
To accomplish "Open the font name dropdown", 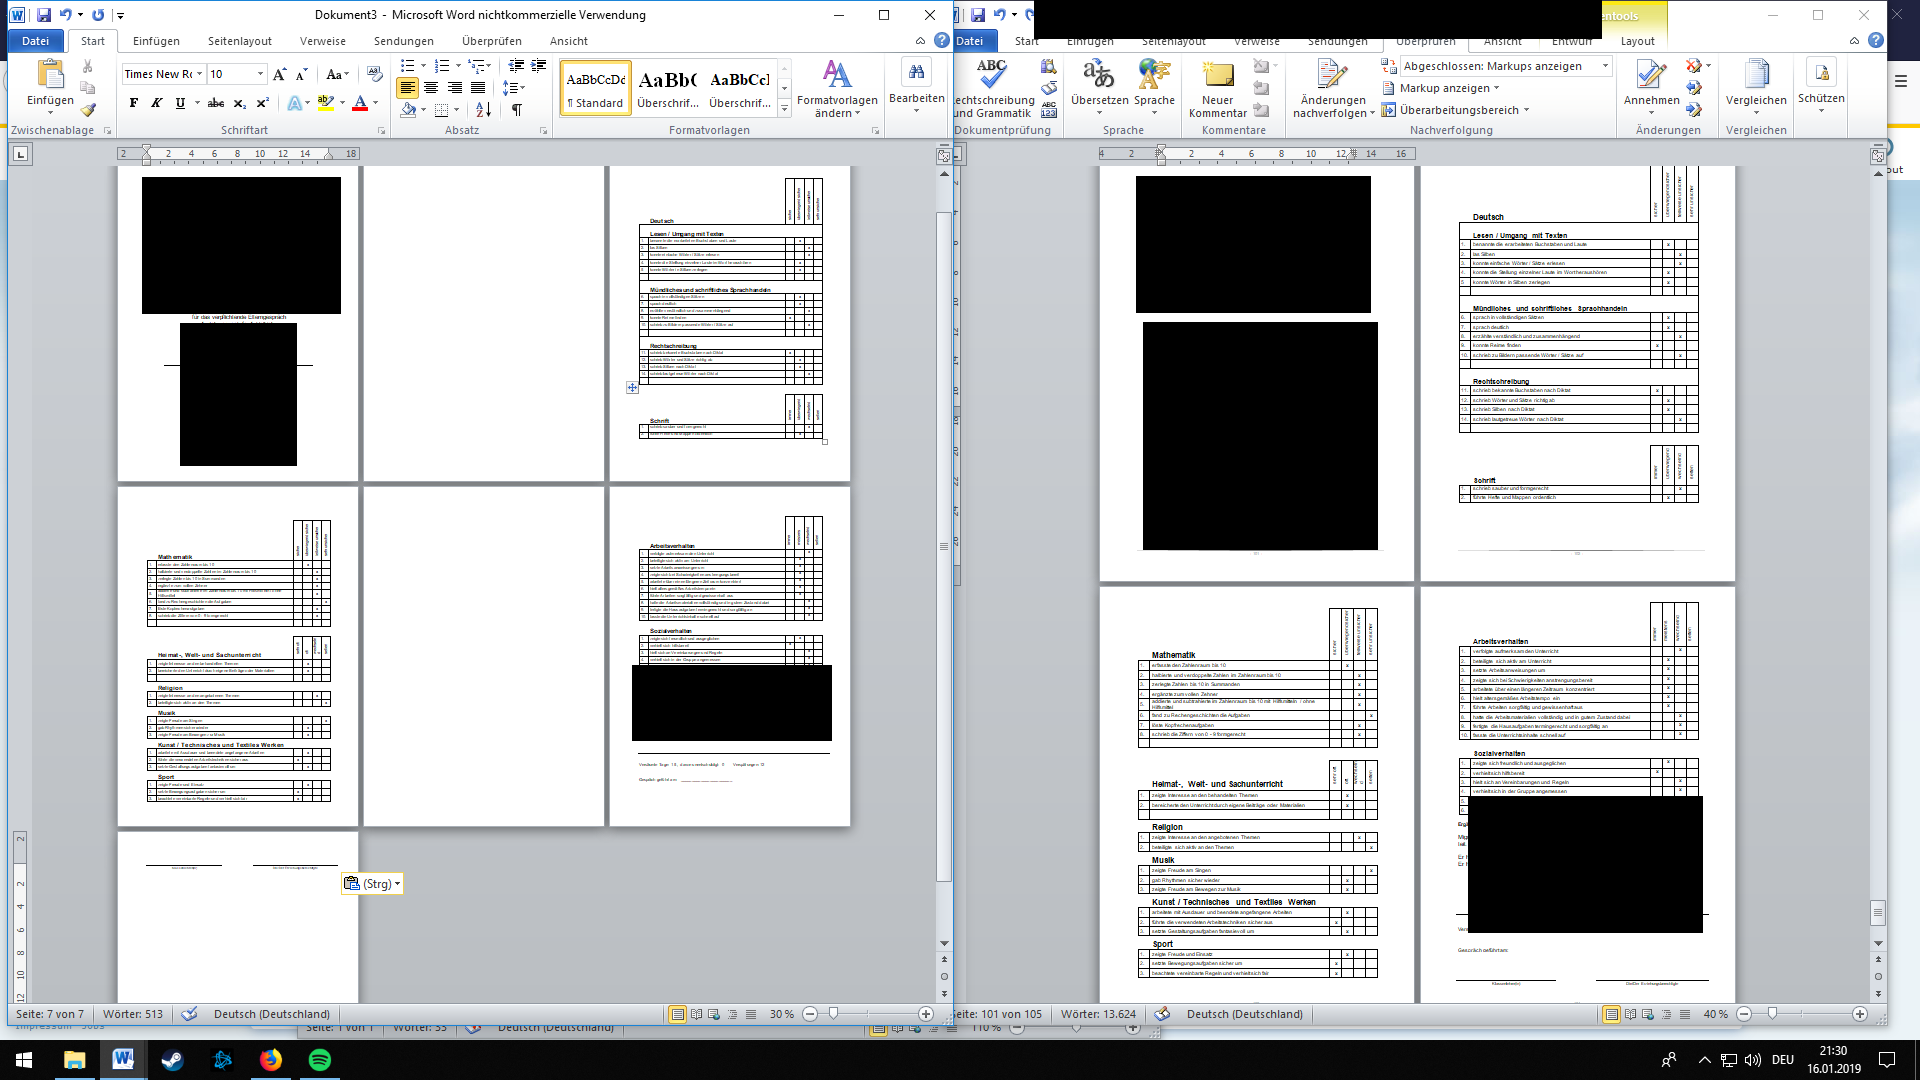I will click(x=200, y=74).
